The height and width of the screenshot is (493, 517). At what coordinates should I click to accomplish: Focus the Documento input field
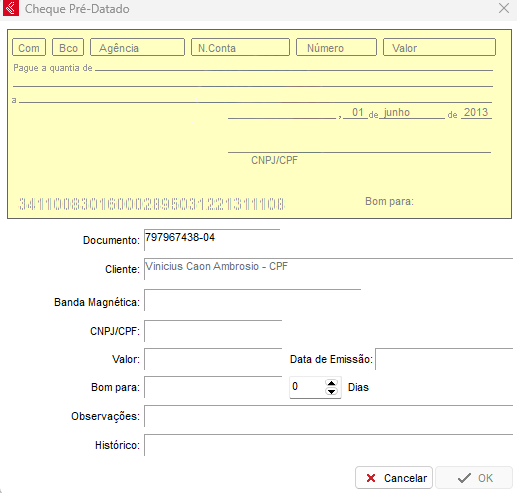212,240
